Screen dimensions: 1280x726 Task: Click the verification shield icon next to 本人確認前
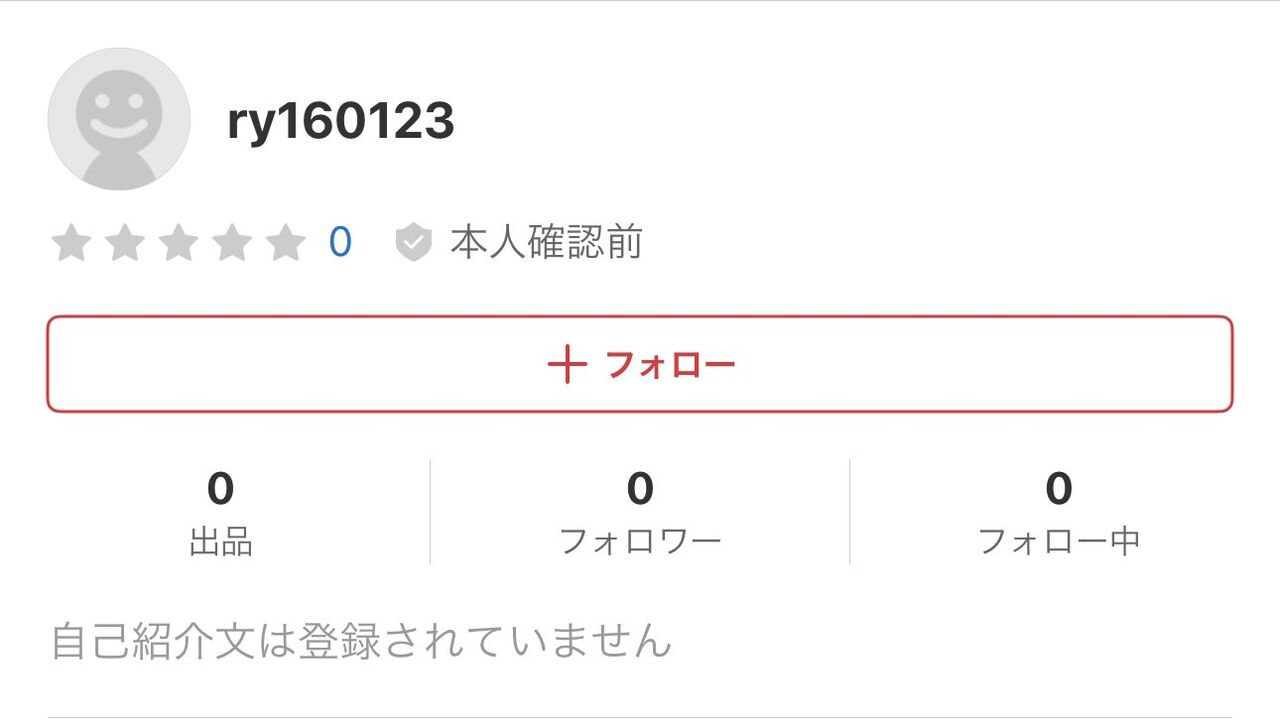pos(413,241)
